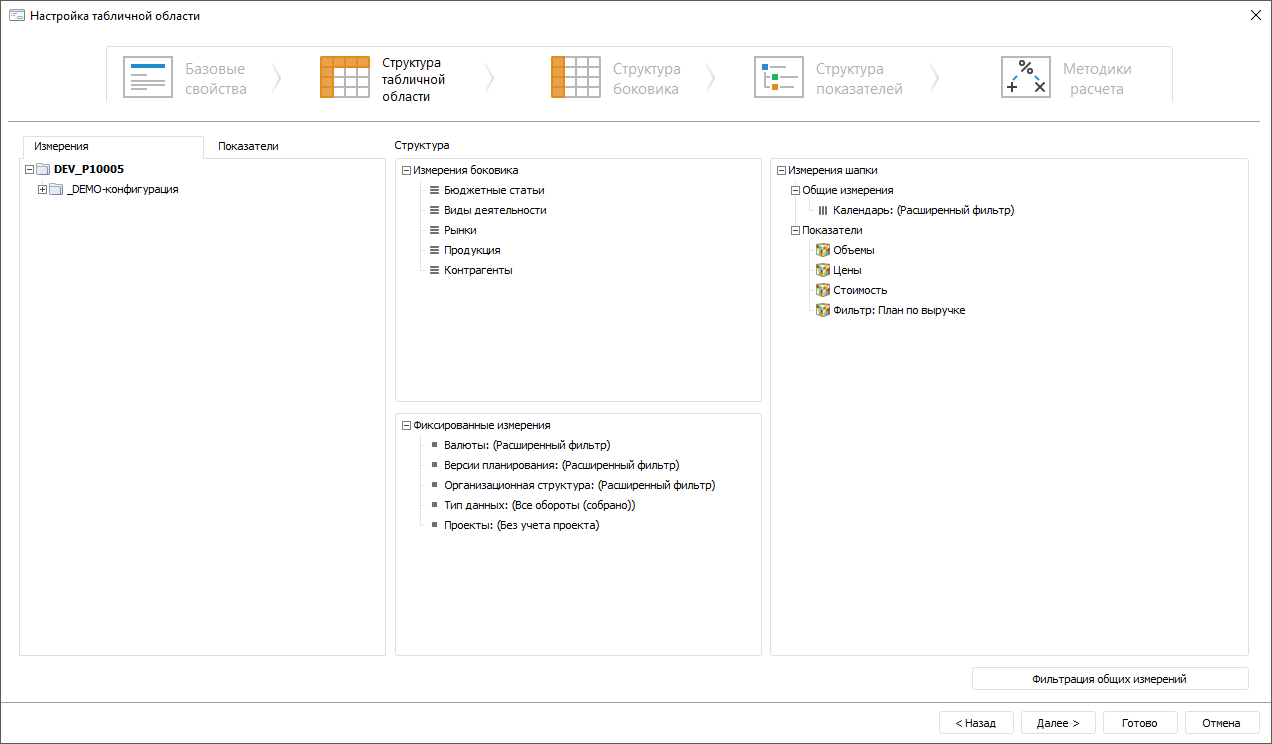Select Продукция row text

(x=472, y=250)
